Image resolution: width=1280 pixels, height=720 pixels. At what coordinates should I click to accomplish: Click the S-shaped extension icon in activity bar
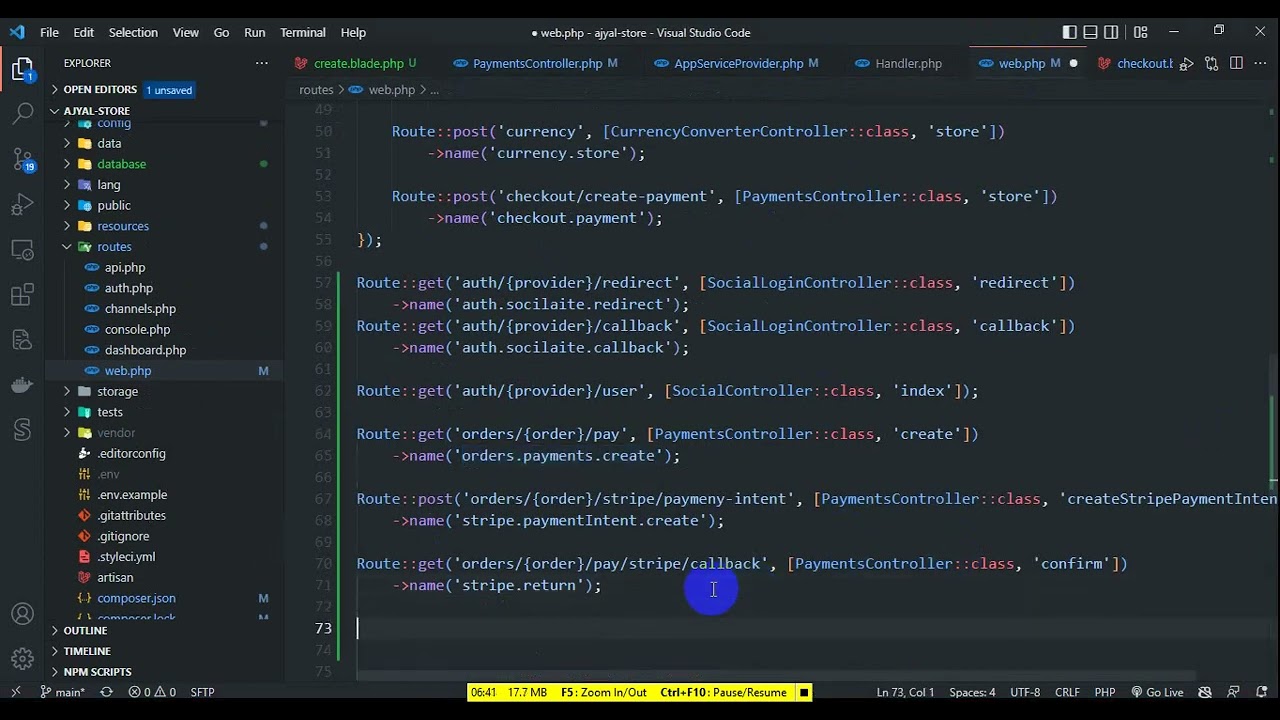click(22, 430)
